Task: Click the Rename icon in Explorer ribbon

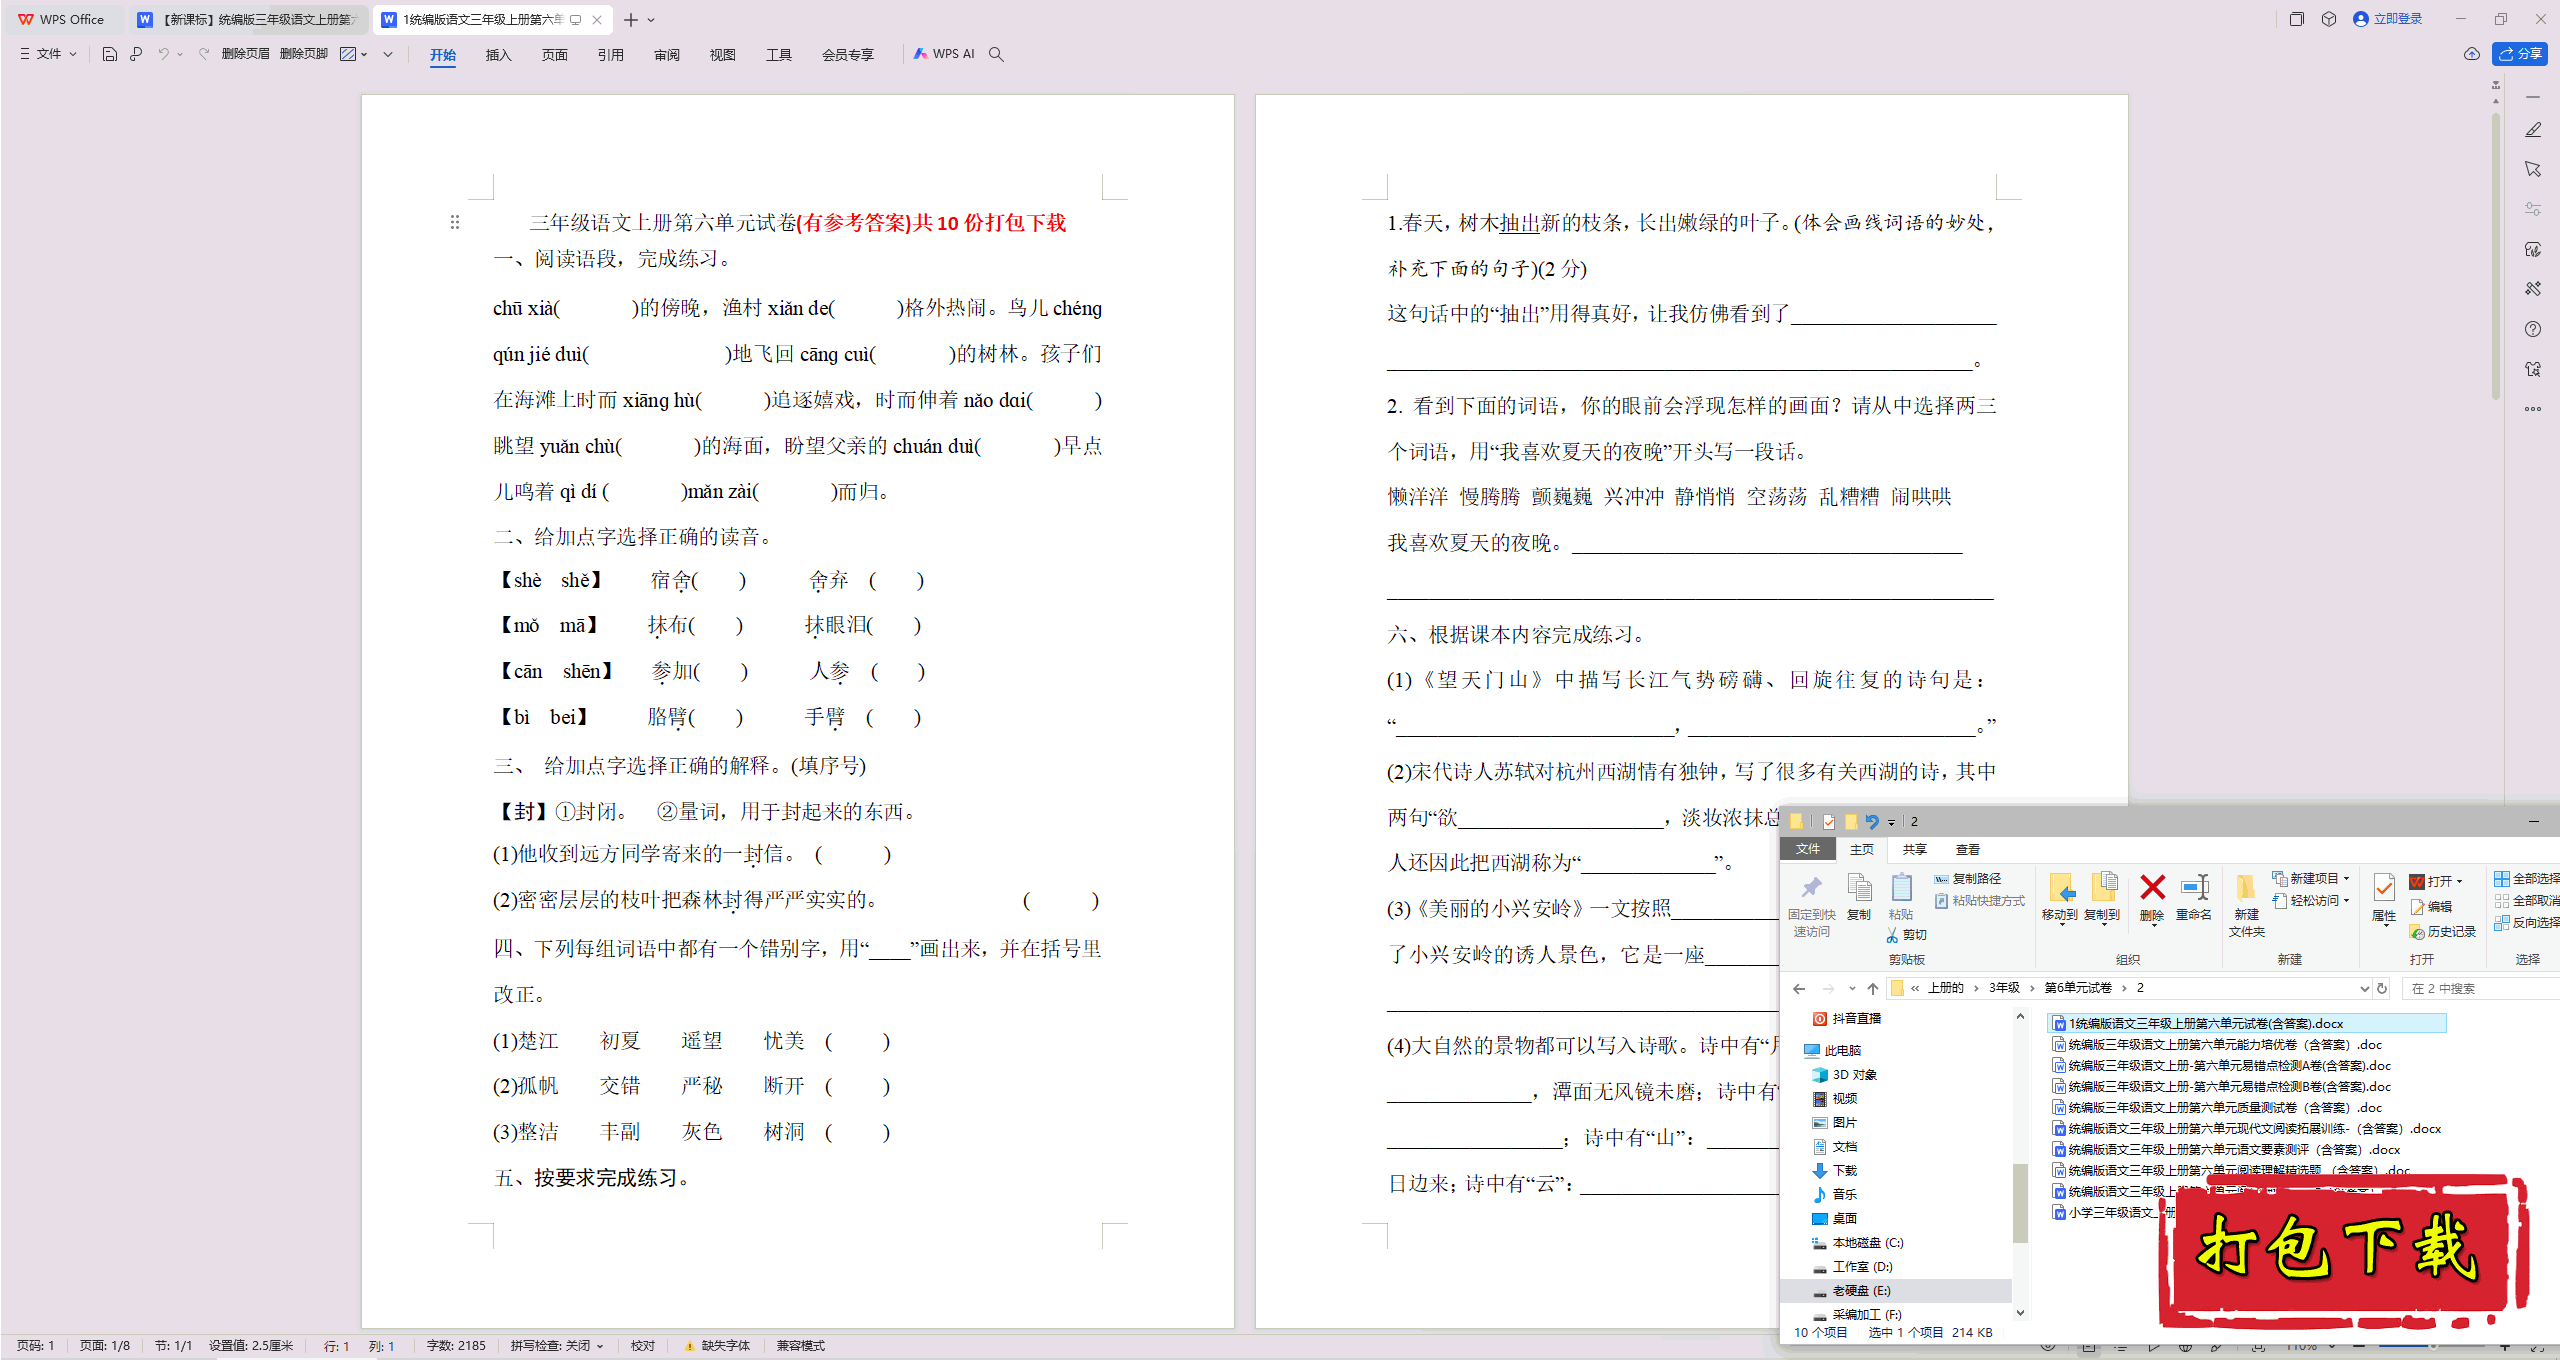Action: (x=2194, y=887)
